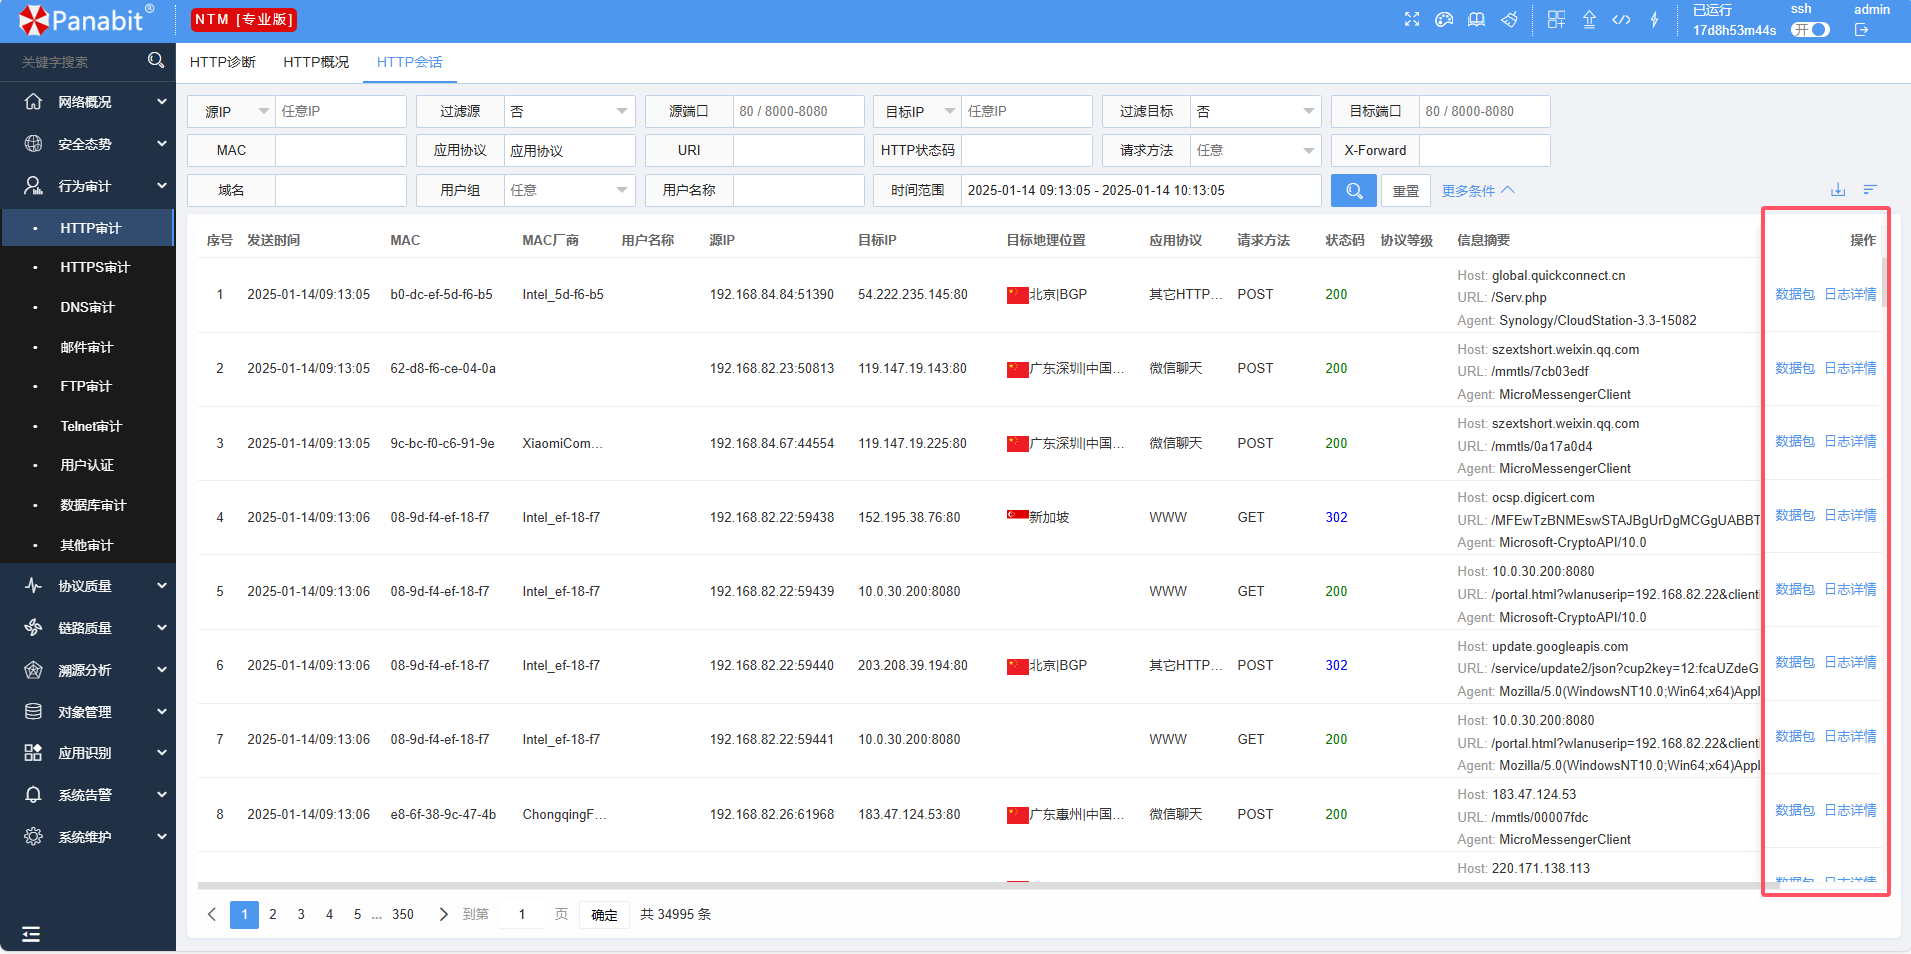The height and width of the screenshot is (954, 1911).
Task: Toggle the ssh switch
Action: 1810,30
